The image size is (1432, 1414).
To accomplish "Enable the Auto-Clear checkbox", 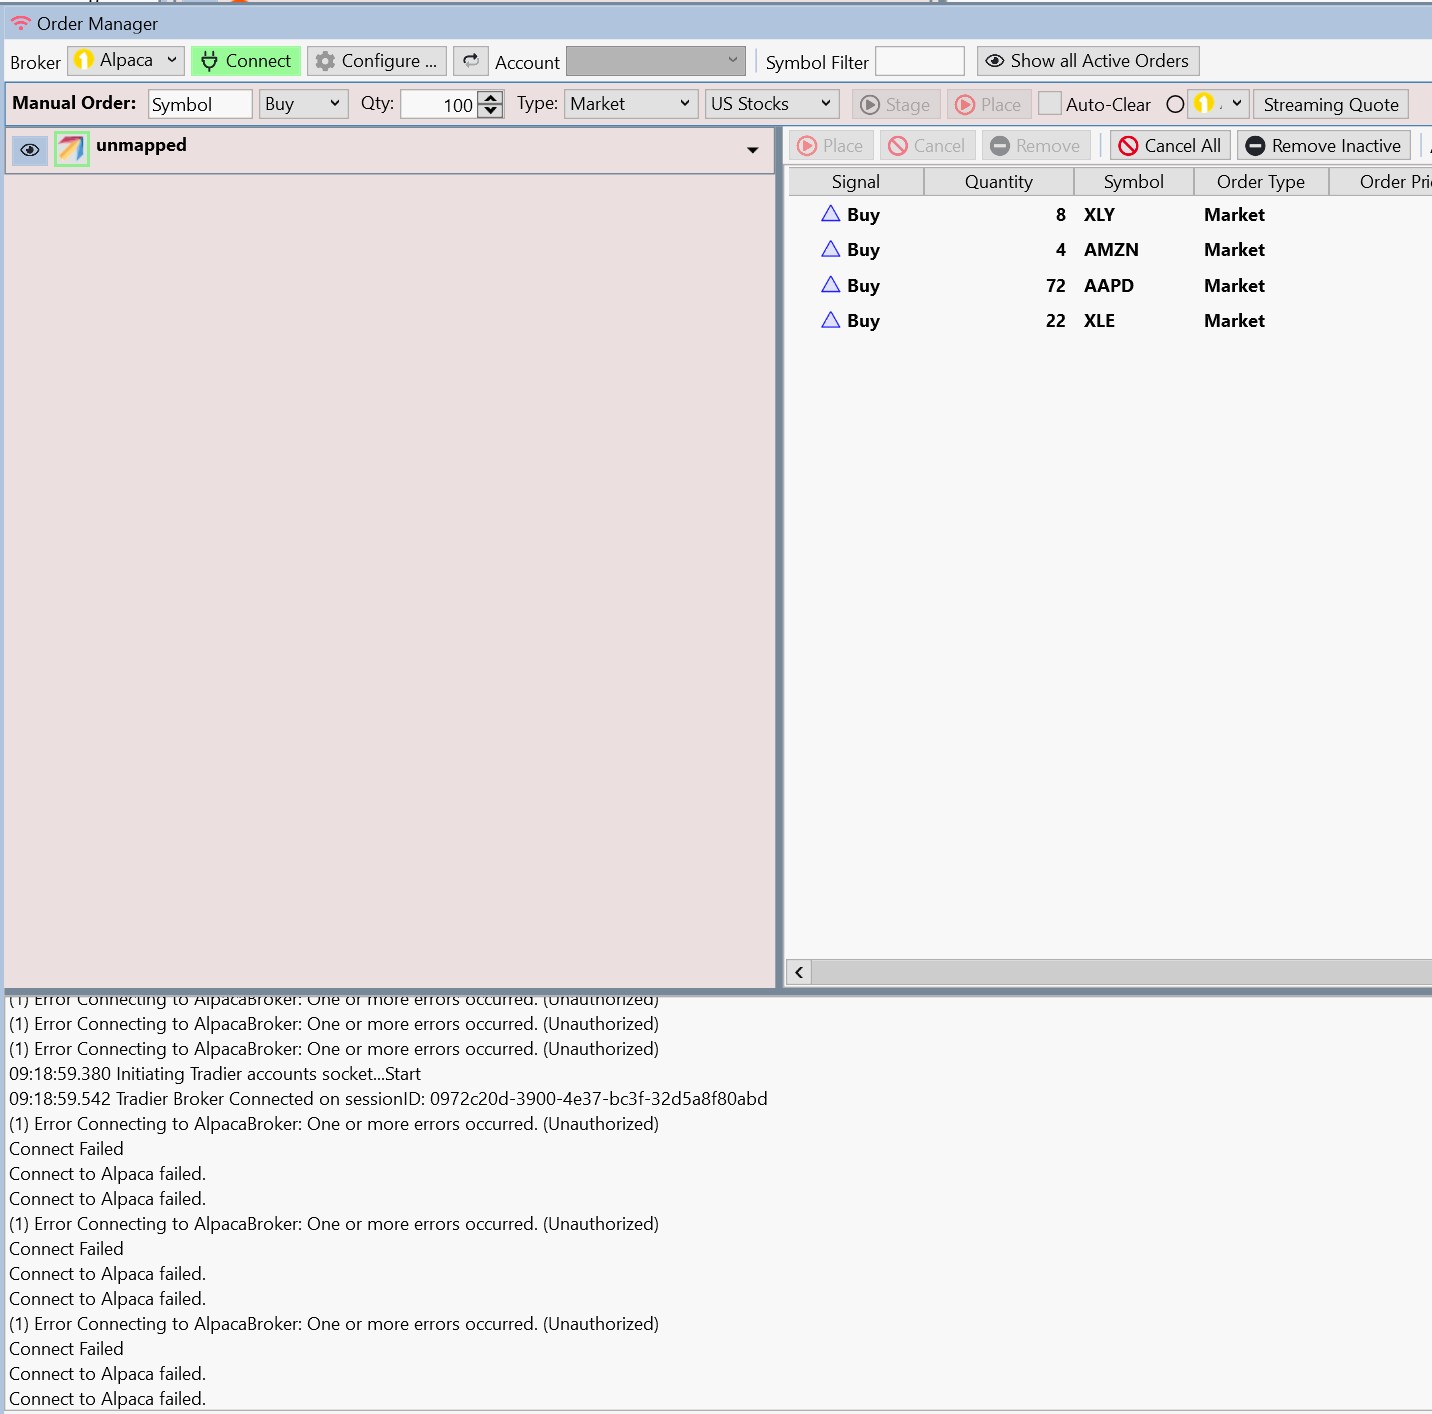I will point(1049,104).
